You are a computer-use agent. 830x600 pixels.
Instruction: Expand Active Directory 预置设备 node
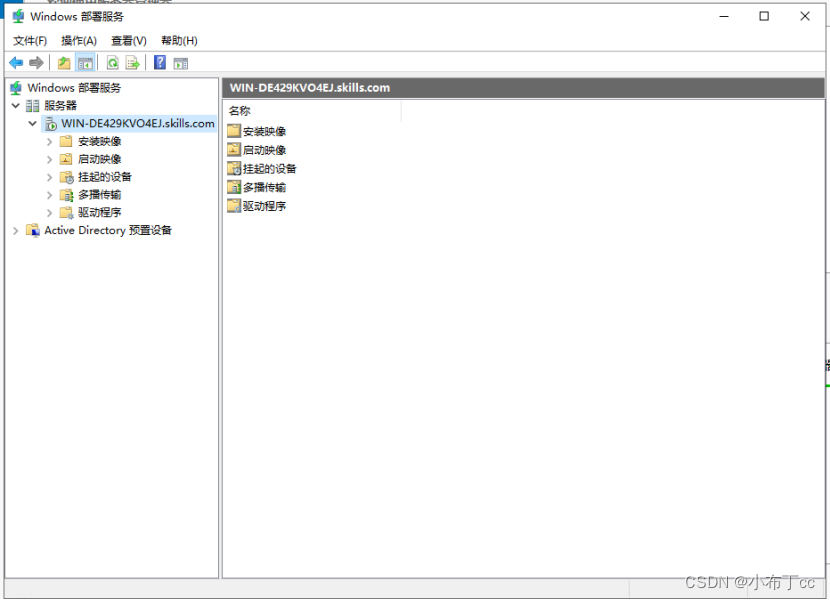coord(16,230)
